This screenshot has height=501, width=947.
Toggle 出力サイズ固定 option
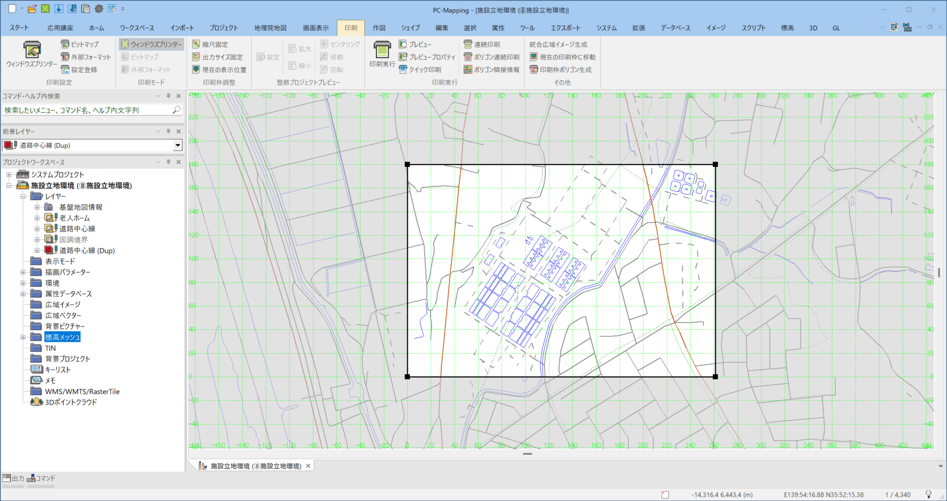(221, 57)
